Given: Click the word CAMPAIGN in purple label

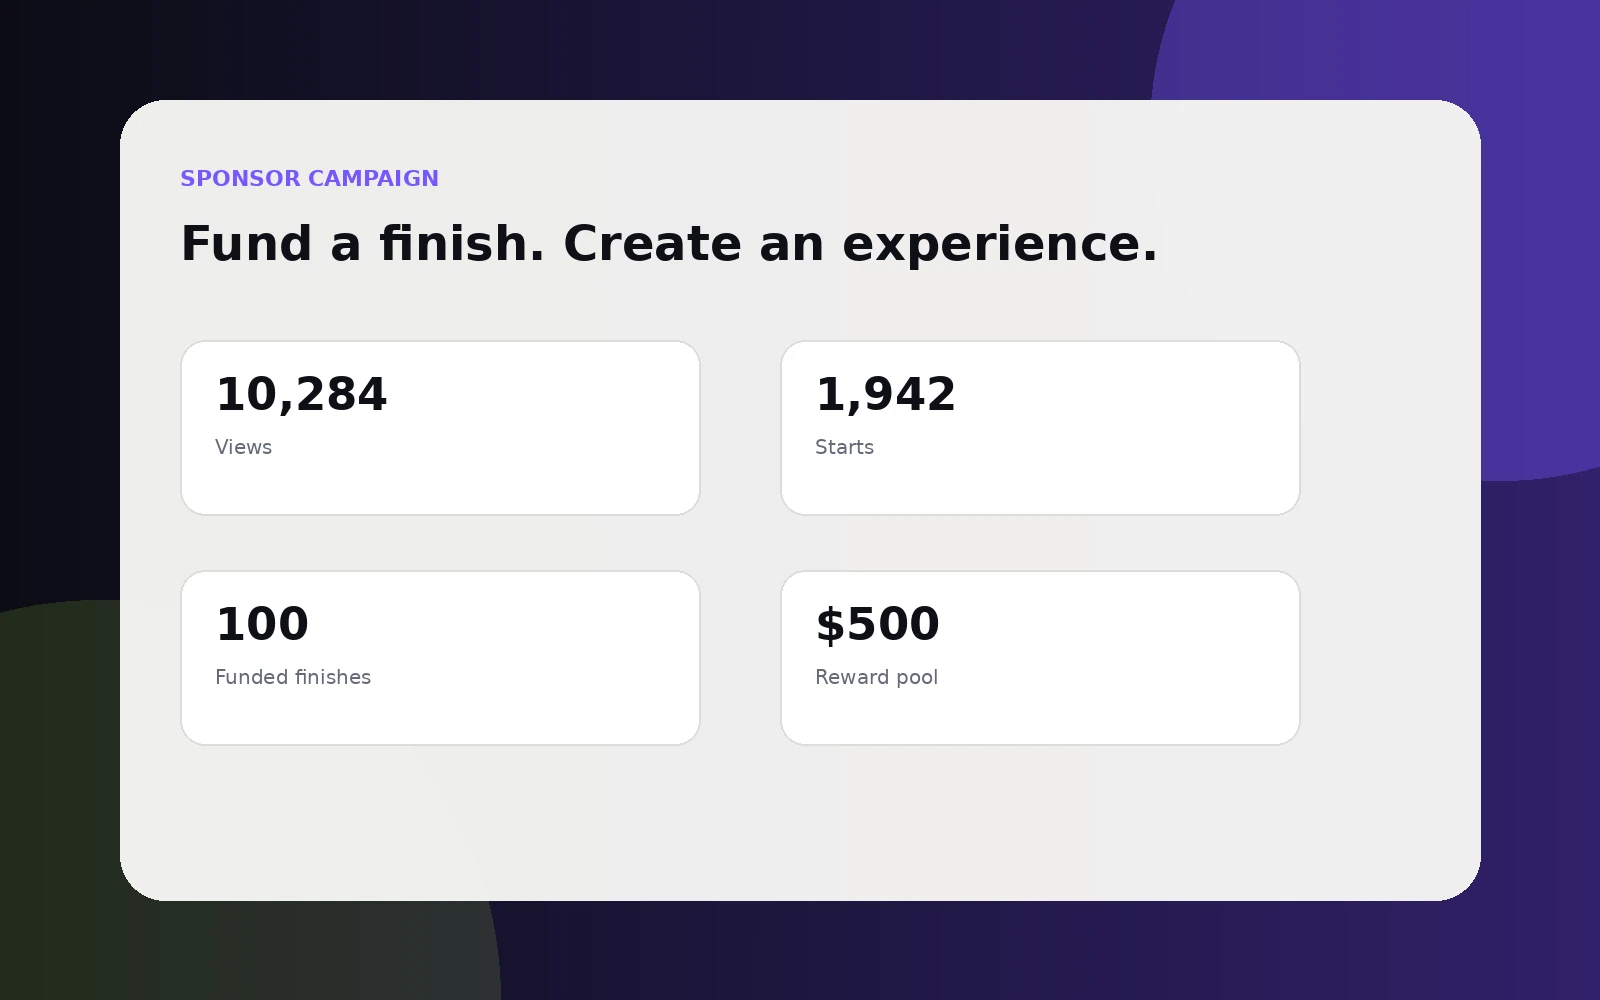Looking at the screenshot, I should point(373,178).
